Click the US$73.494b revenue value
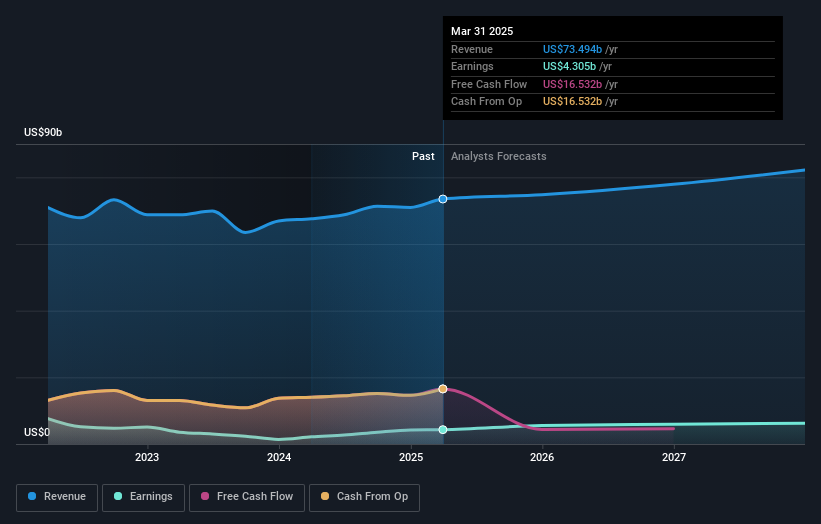The image size is (821, 524). (x=572, y=49)
